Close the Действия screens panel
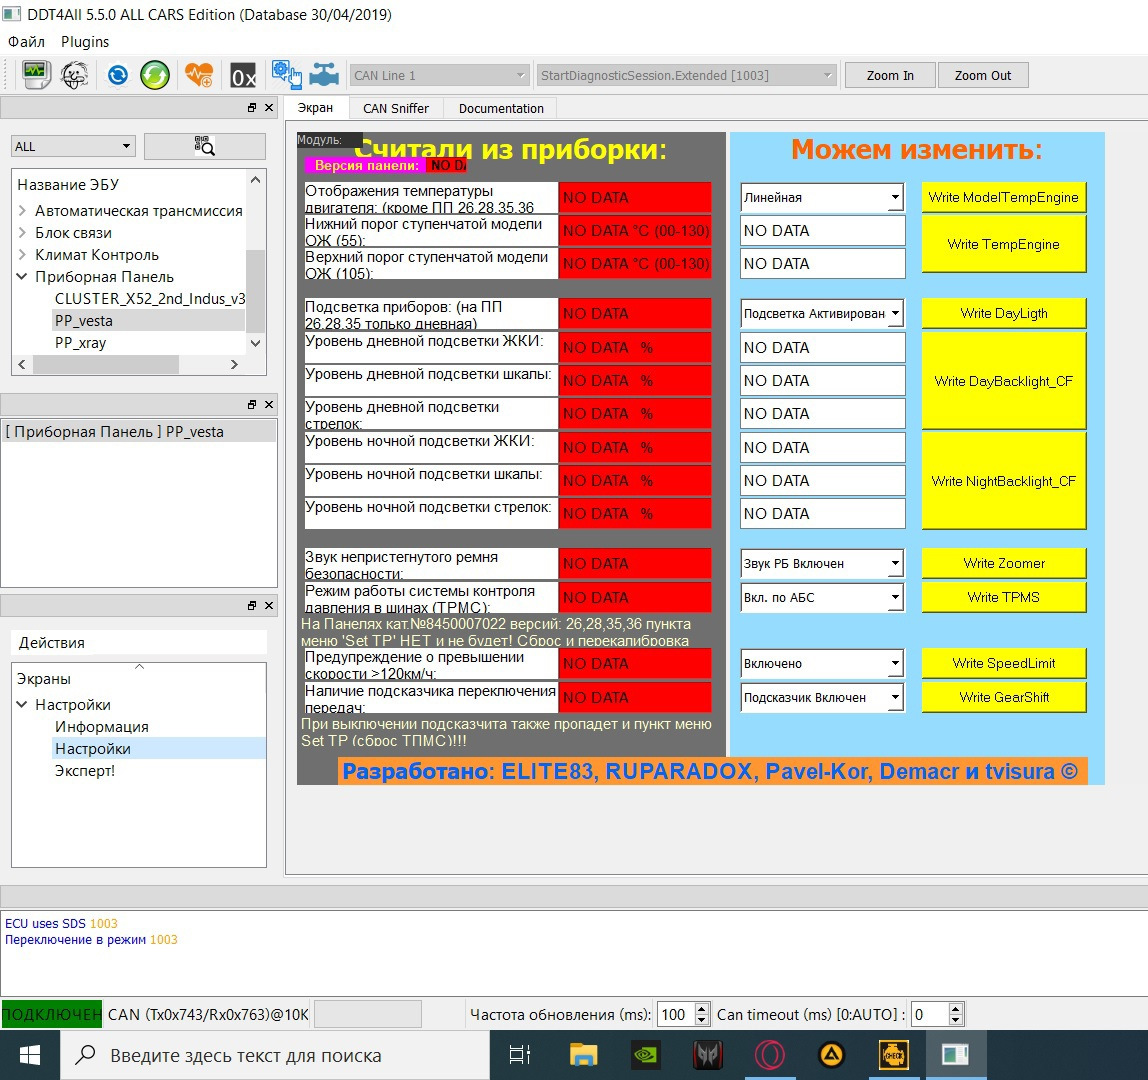This screenshot has height=1080, width=1148. pos(269,606)
